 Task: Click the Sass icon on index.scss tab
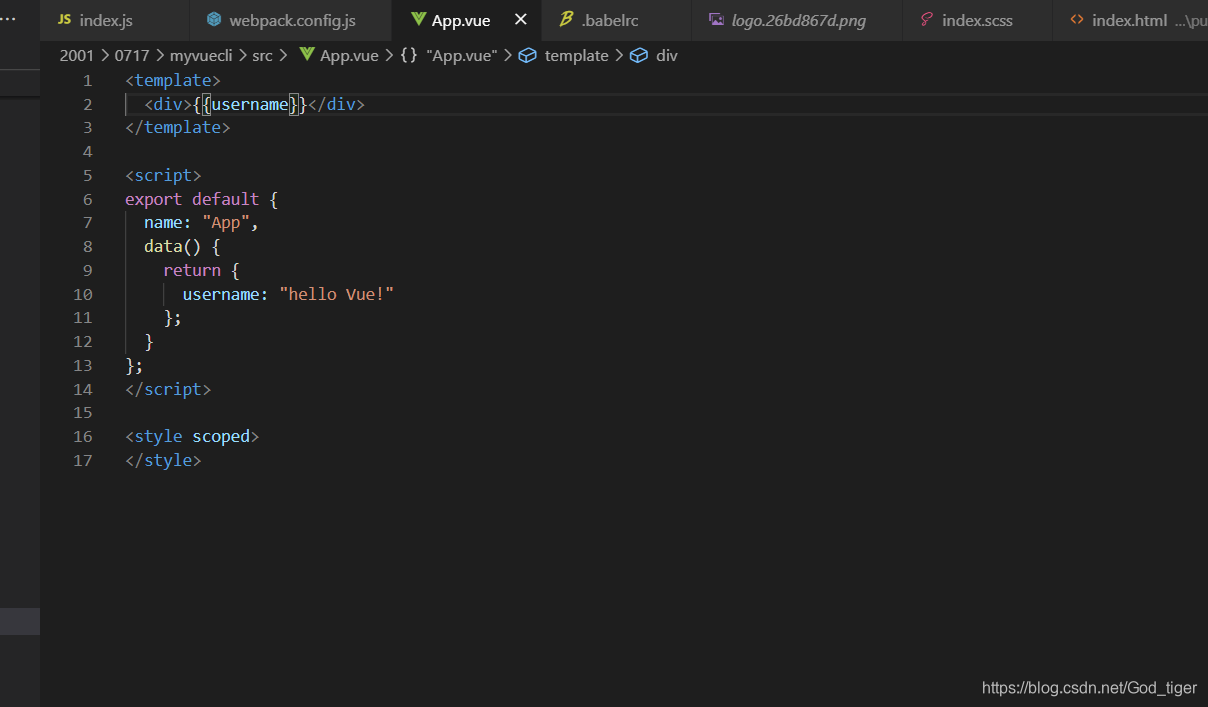(927, 20)
